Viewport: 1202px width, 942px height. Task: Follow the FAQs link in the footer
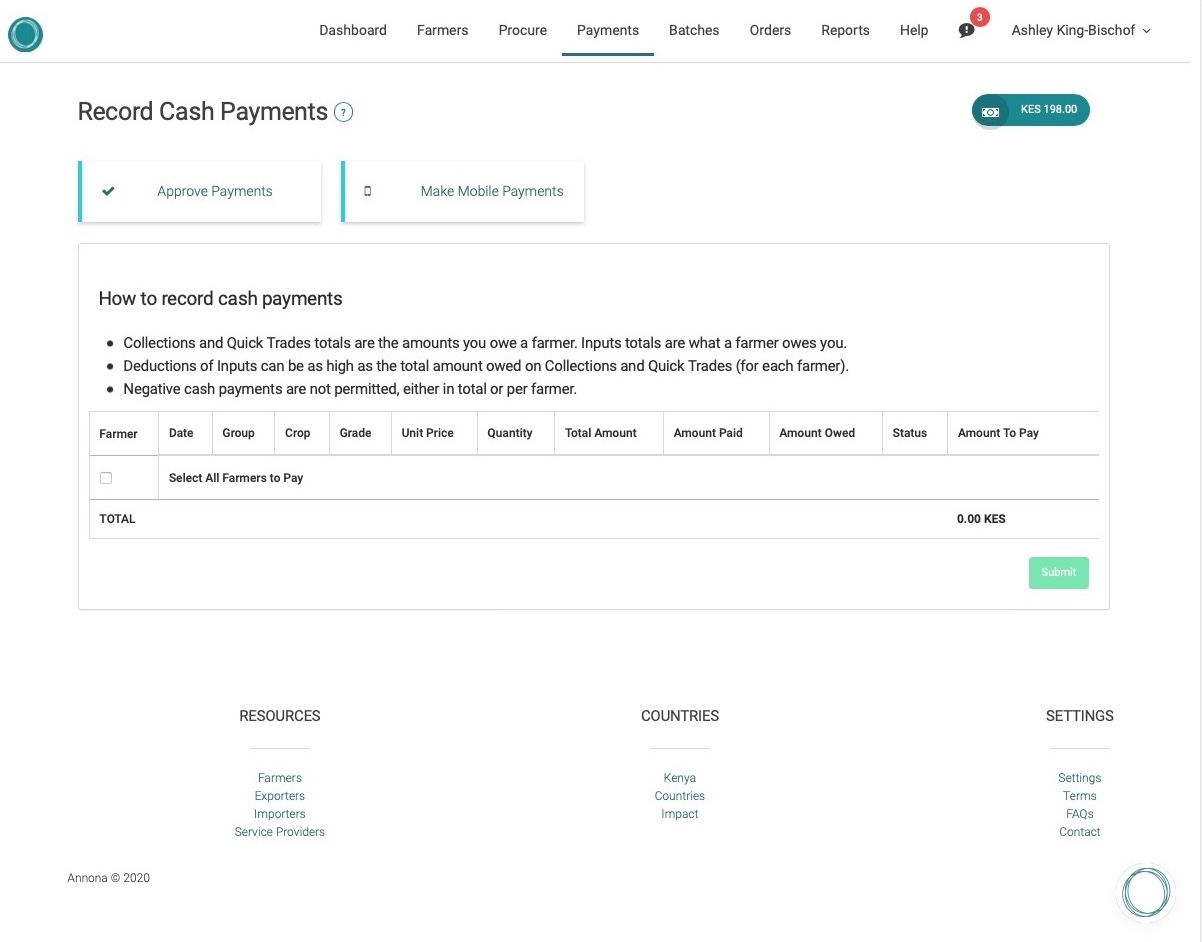[1079, 814]
